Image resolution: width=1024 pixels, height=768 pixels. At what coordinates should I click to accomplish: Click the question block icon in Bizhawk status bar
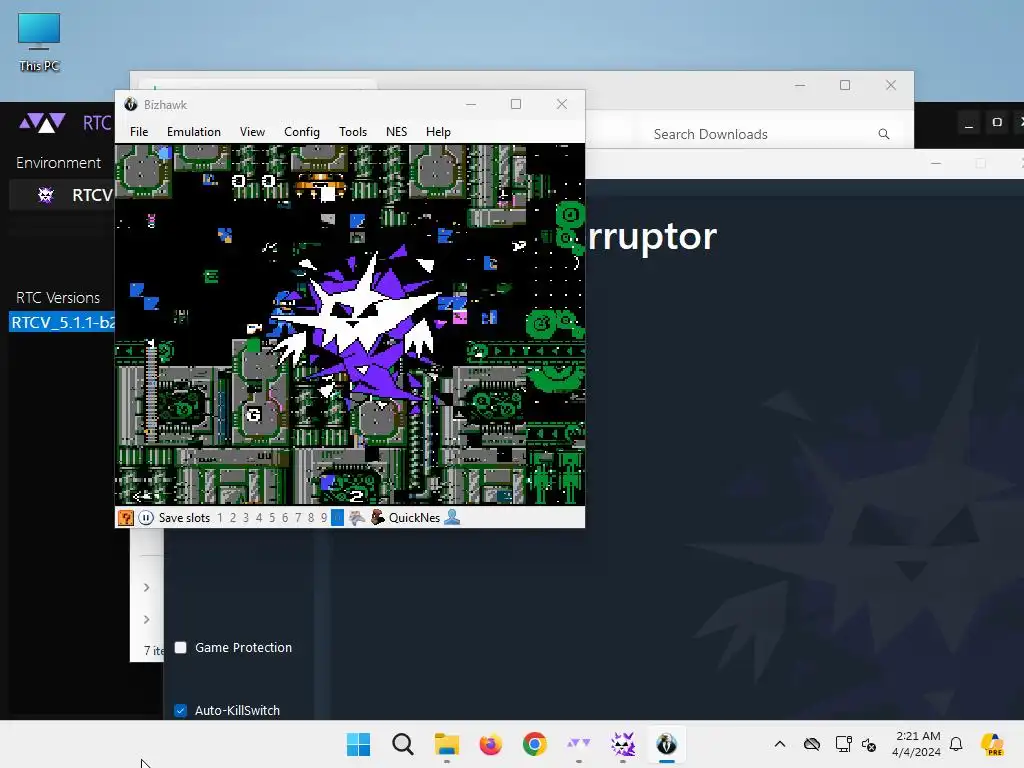[x=125, y=518]
